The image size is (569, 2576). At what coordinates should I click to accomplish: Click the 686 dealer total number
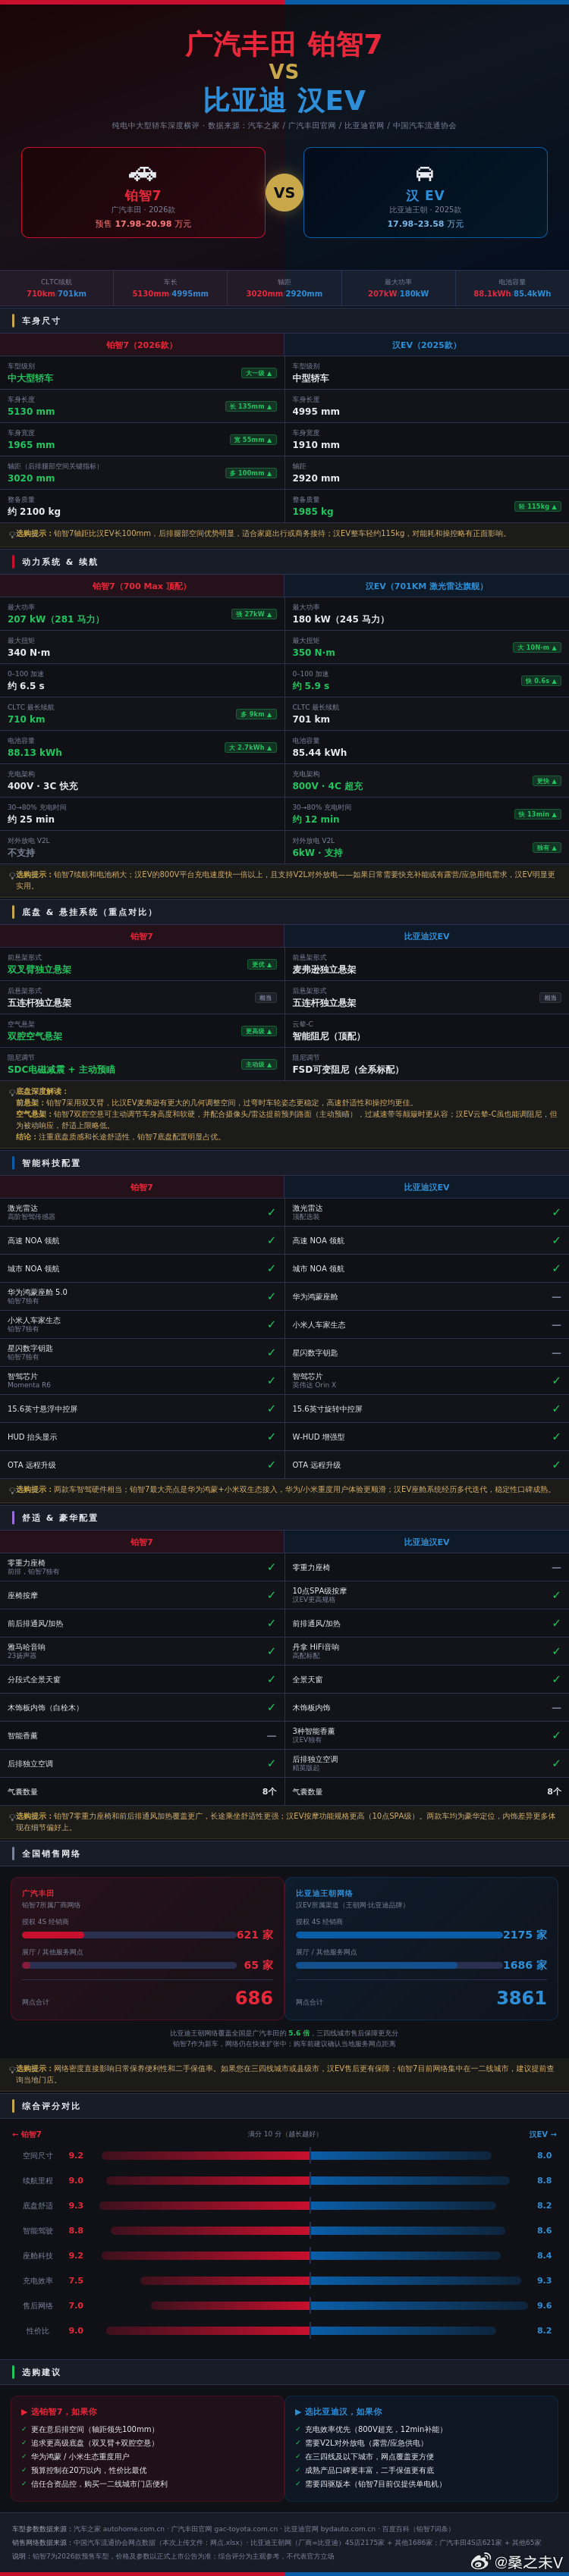pyautogui.click(x=254, y=1998)
